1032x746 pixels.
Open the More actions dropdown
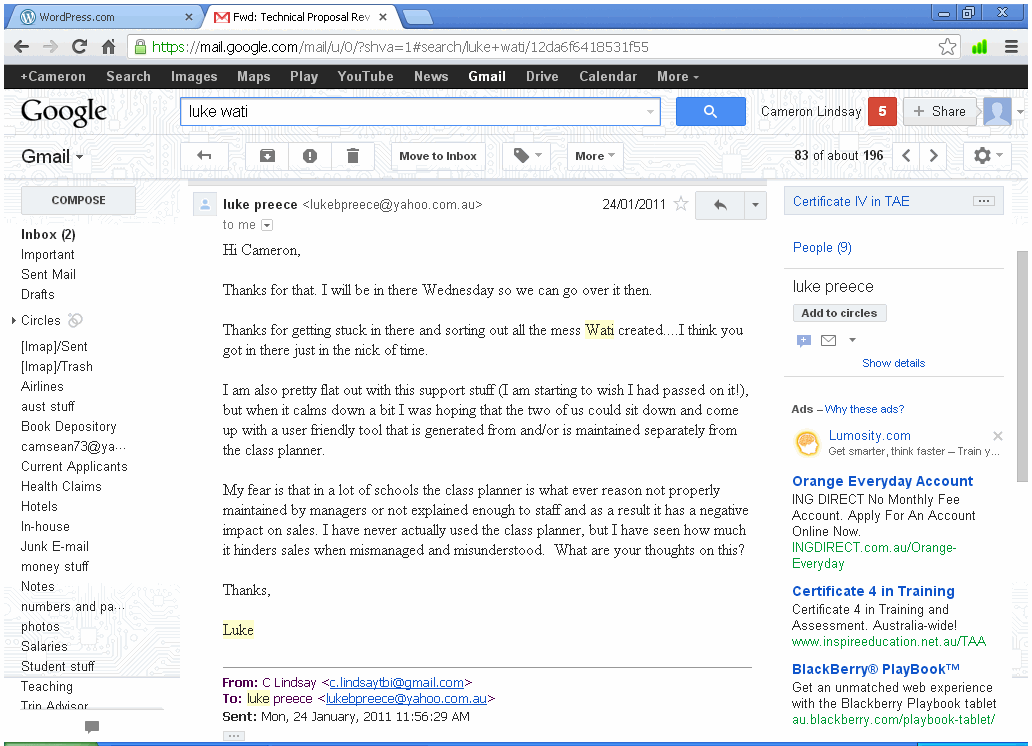(595, 156)
